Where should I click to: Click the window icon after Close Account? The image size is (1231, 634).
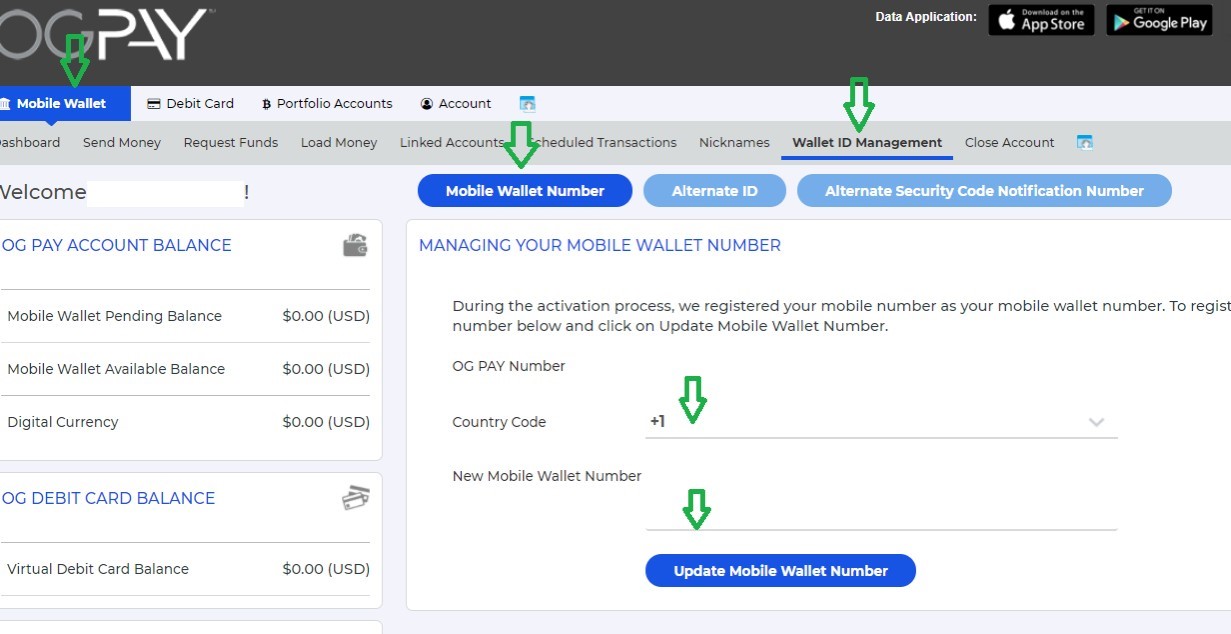(1084, 142)
